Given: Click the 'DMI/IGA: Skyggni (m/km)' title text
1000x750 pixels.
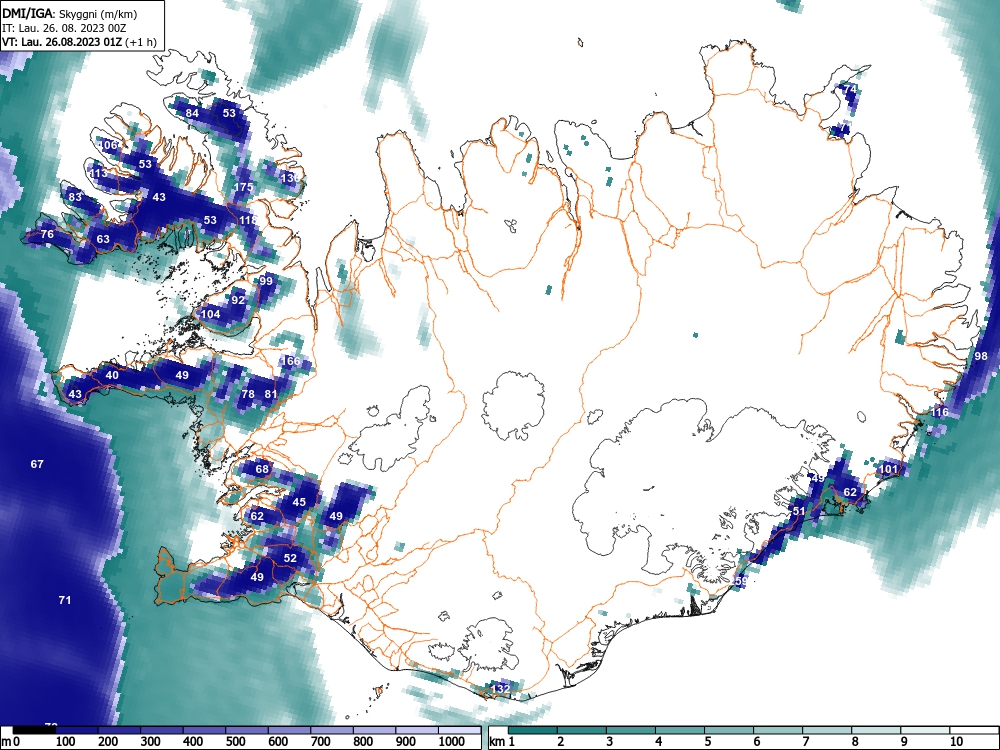Looking at the screenshot, I should tap(70, 13).
